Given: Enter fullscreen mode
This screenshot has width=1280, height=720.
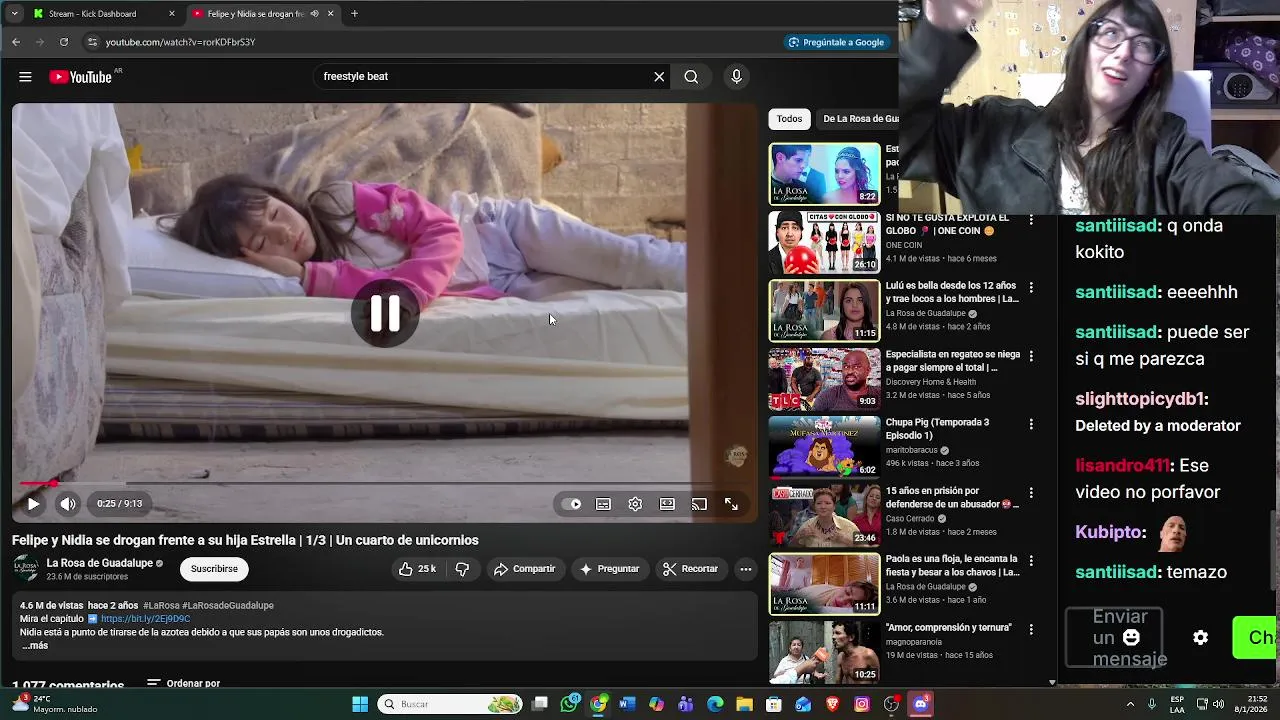Looking at the screenshot, I should 731,504.
